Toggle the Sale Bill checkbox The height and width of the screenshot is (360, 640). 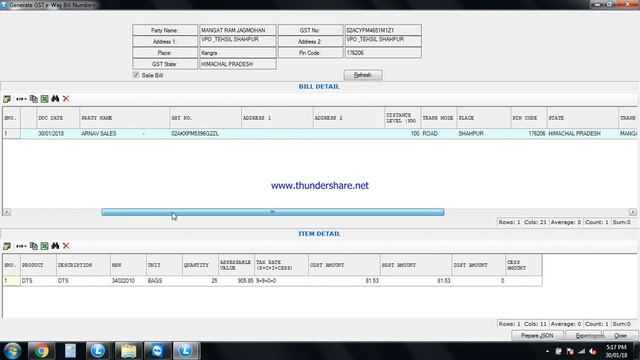[x=136, y=75]
